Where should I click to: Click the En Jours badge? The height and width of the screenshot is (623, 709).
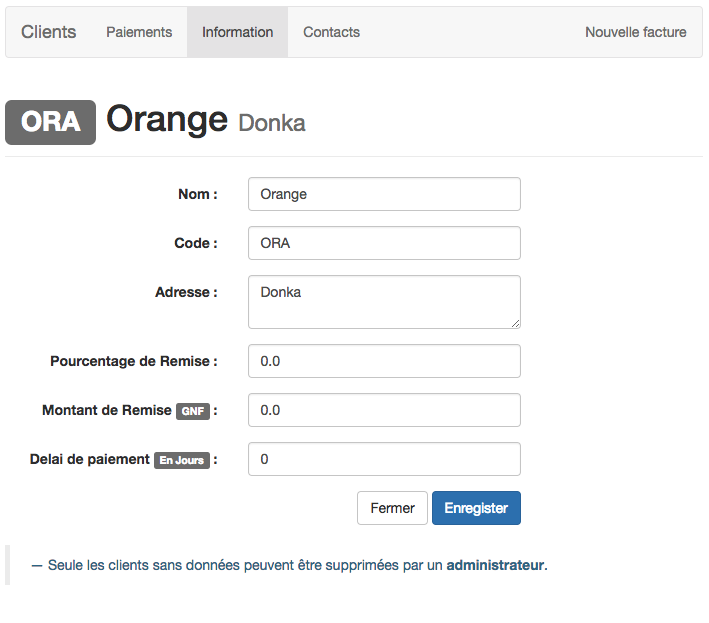182,460
